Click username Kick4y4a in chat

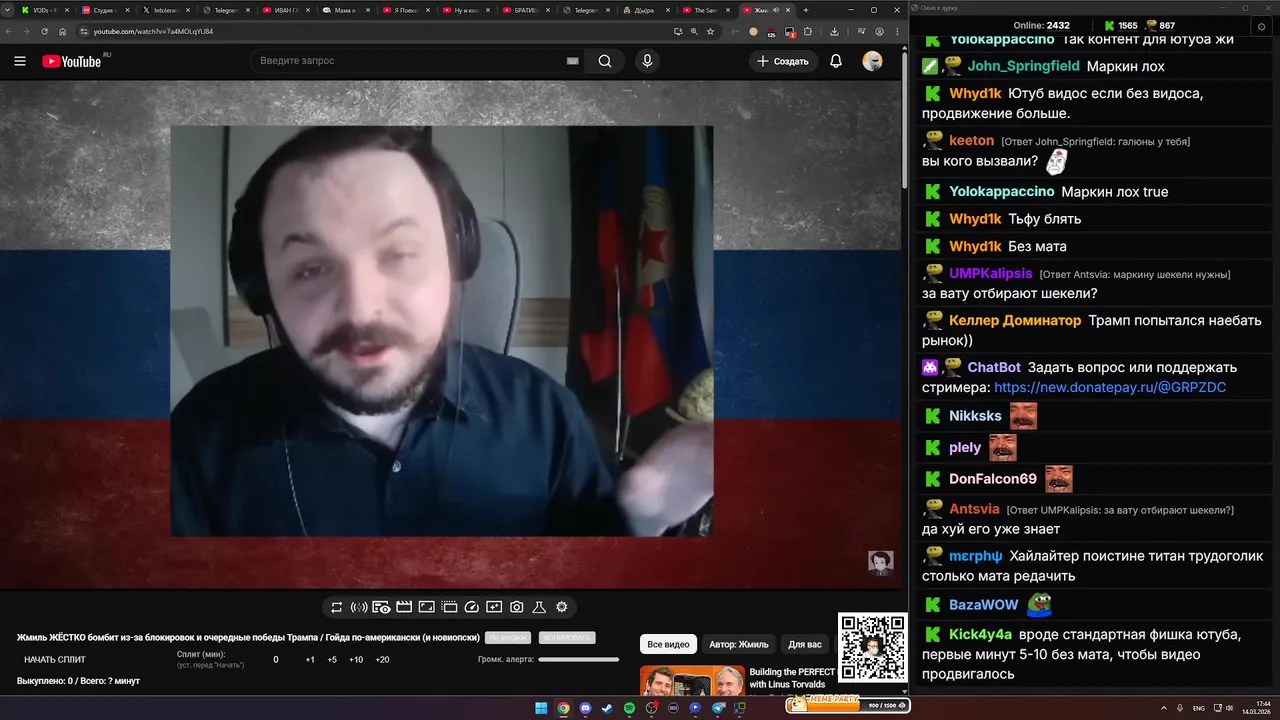click(x=980, y=635)
